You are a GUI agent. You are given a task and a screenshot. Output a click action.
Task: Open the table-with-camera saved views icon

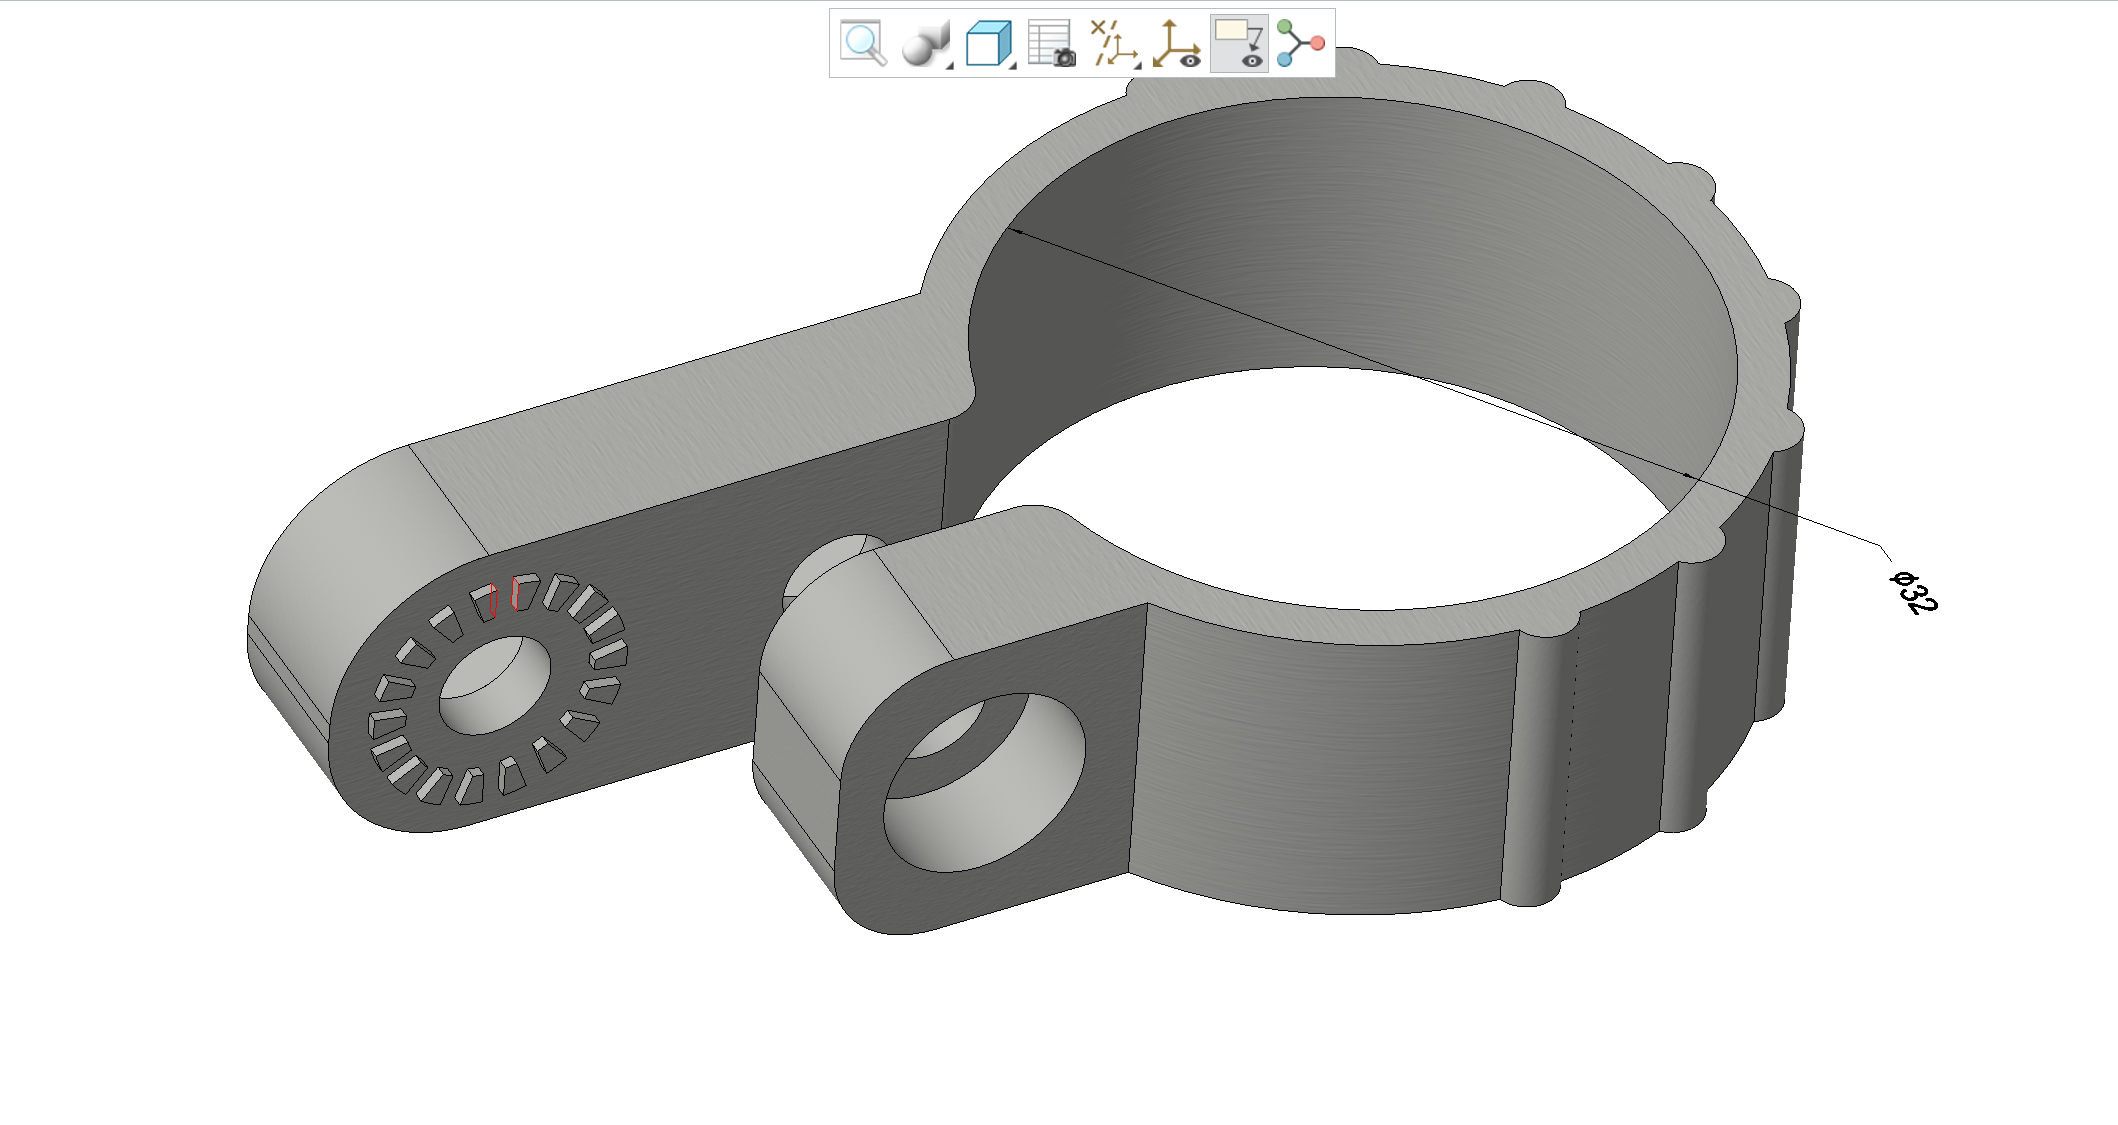(x=1050, y=43)
